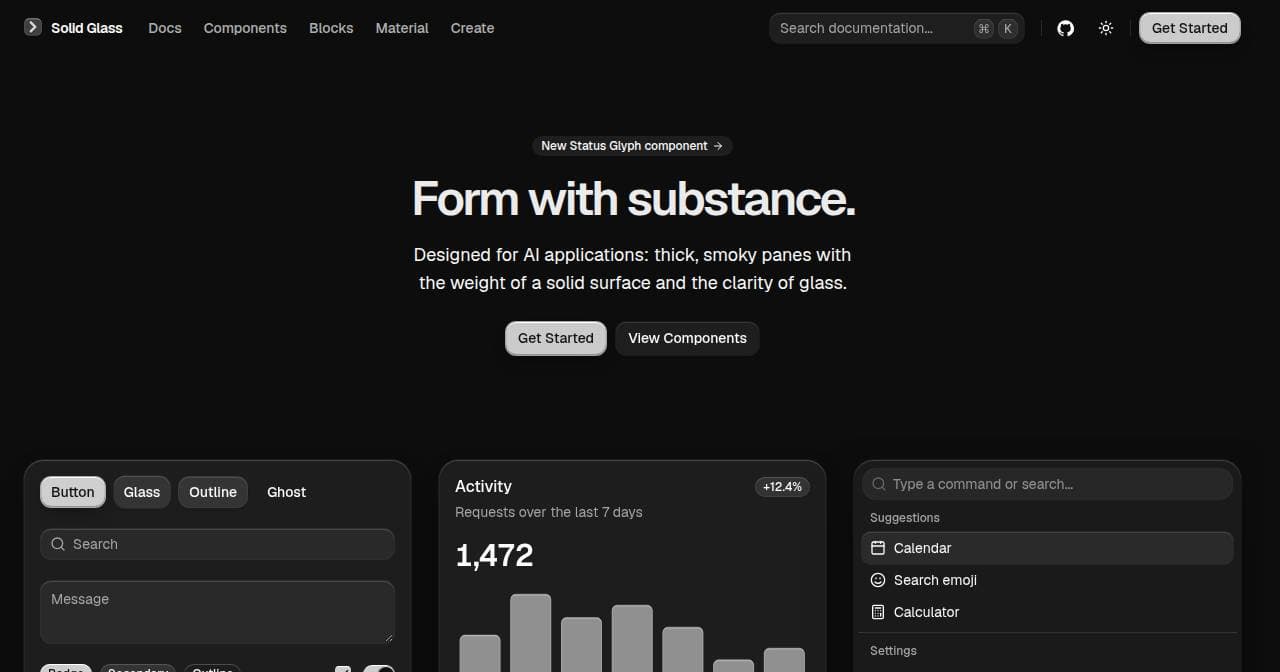Click the header Get Started button

(x=1190, y=28)
